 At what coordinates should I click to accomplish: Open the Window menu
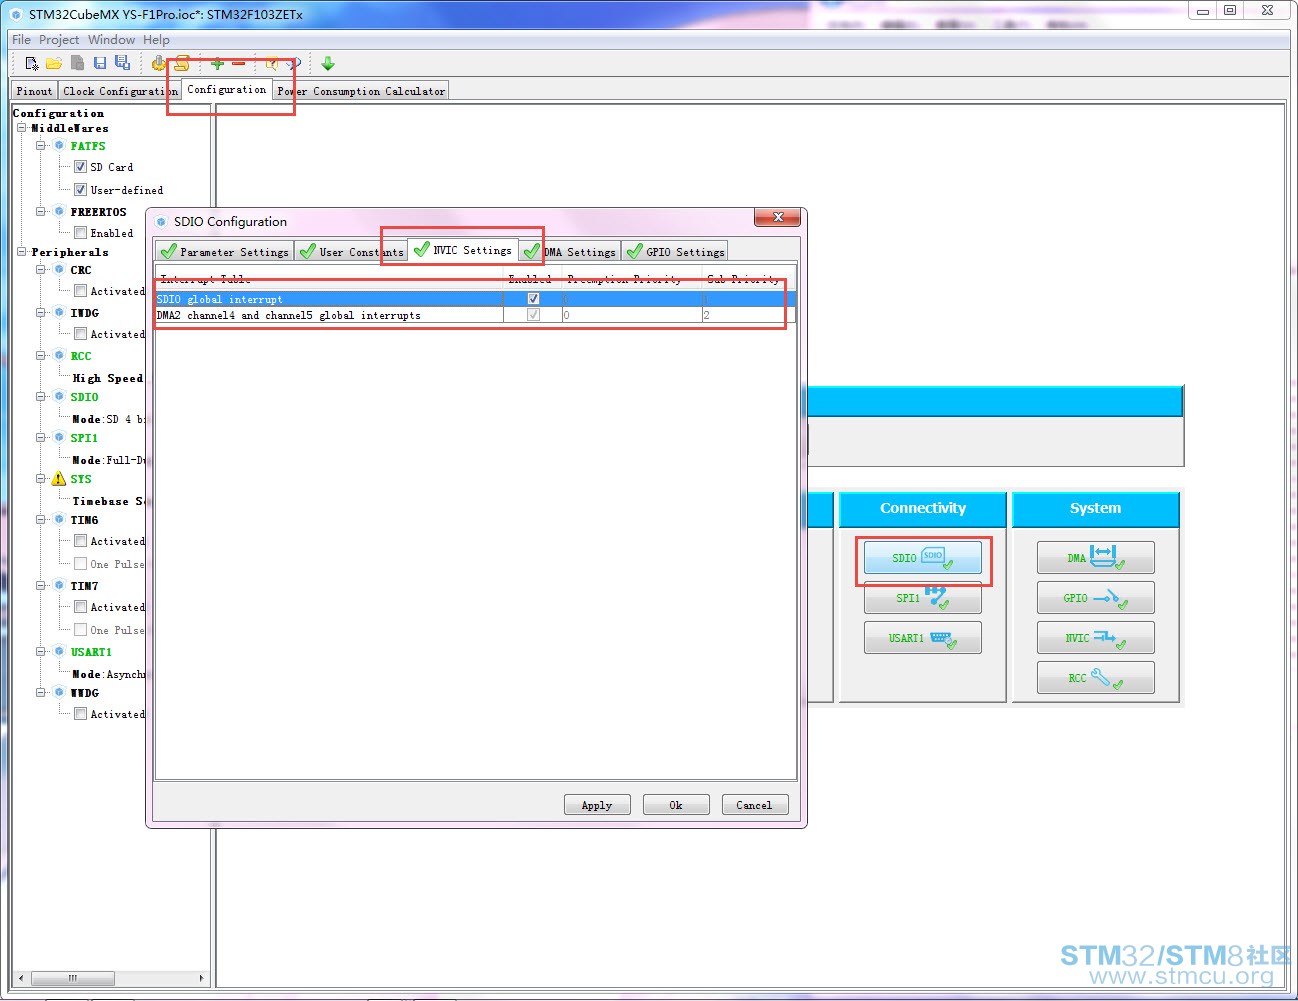pos(111,40)
